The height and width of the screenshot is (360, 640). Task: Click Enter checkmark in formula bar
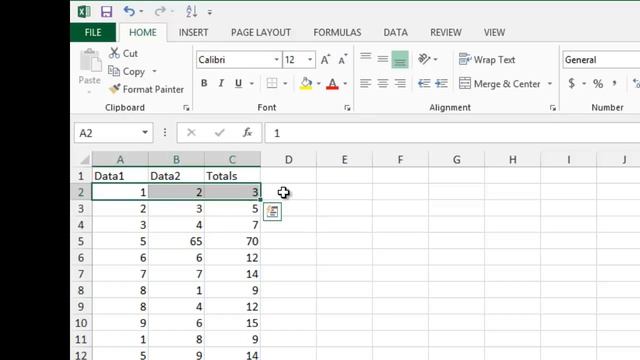click(220, 133)
